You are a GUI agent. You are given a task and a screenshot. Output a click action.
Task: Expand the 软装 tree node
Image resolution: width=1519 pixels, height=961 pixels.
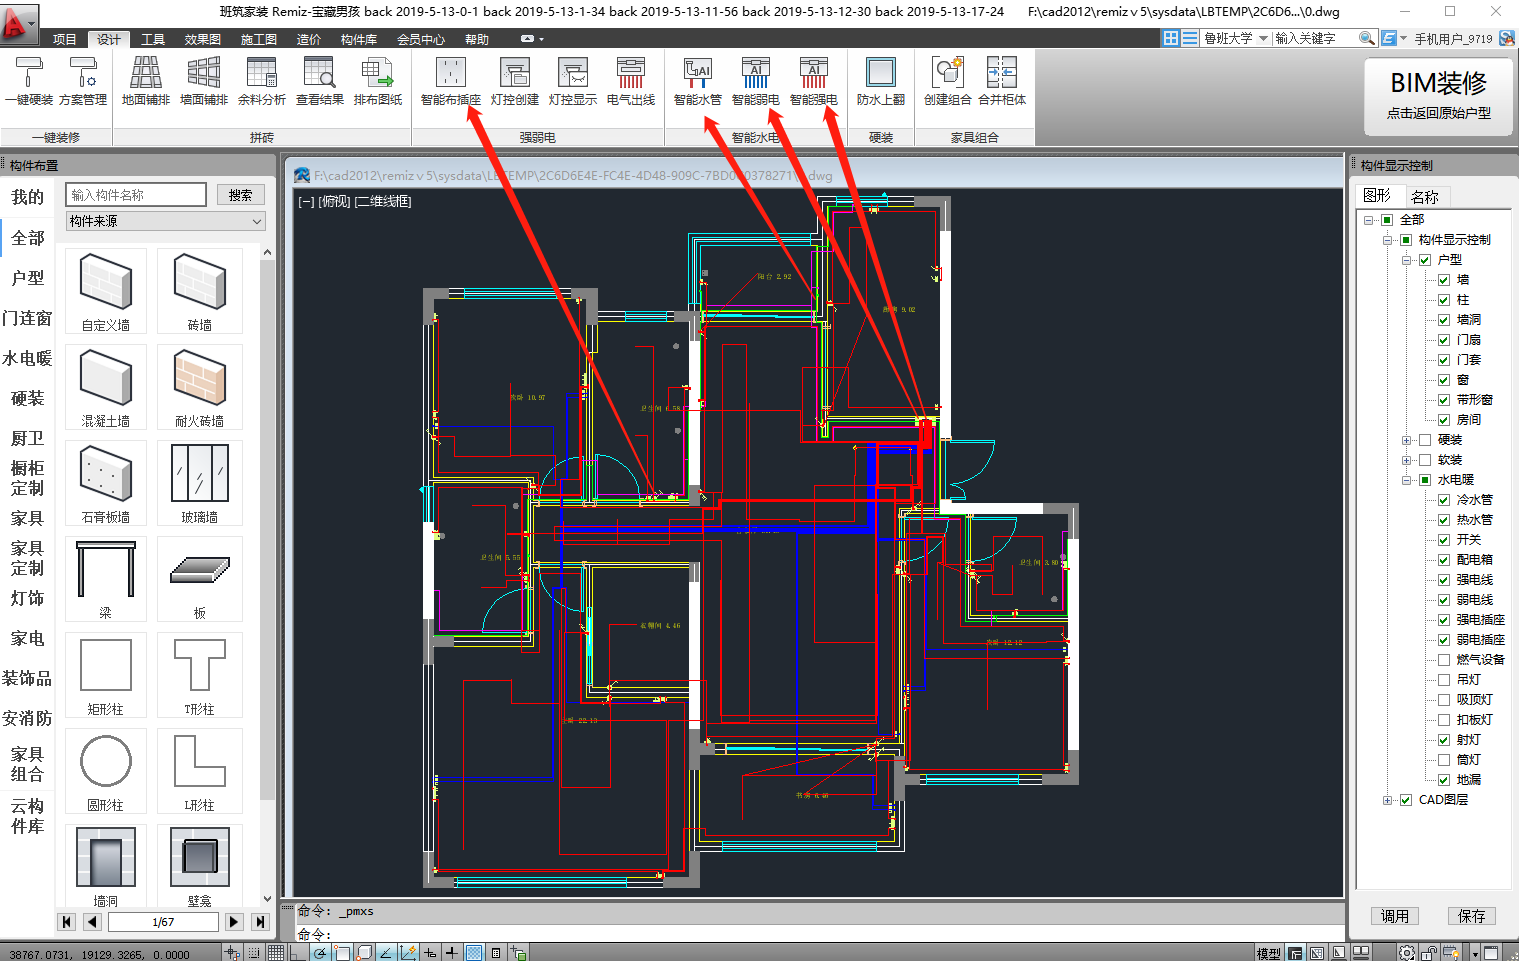[1406, 460]
